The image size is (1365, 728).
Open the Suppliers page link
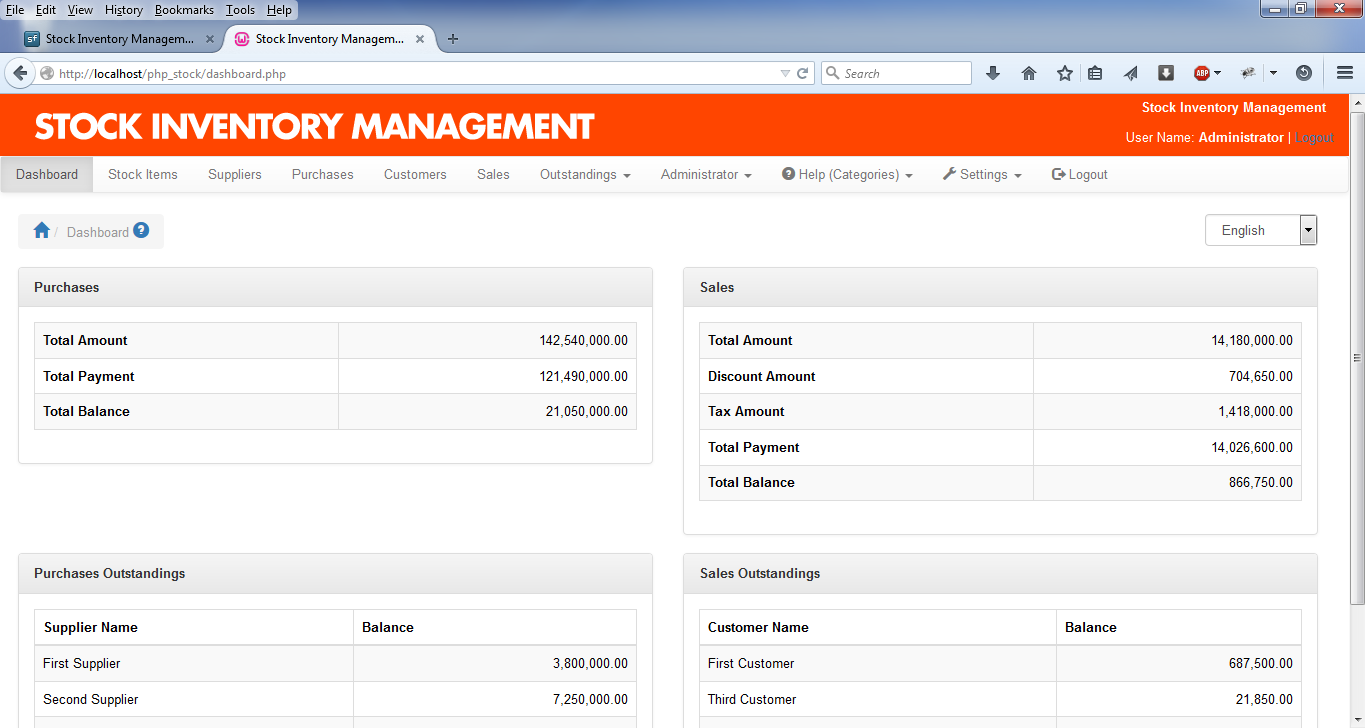click(x=235, y=174)
